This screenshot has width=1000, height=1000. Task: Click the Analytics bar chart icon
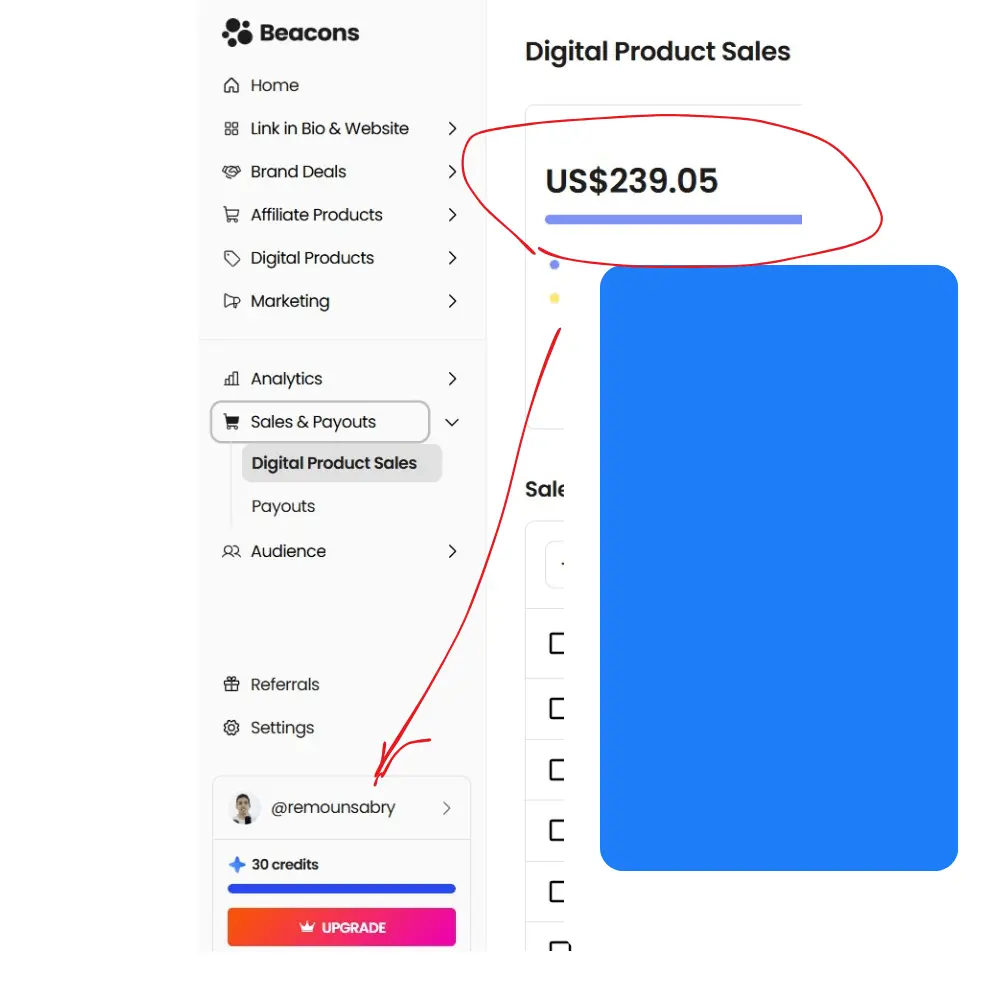point(232,379)
